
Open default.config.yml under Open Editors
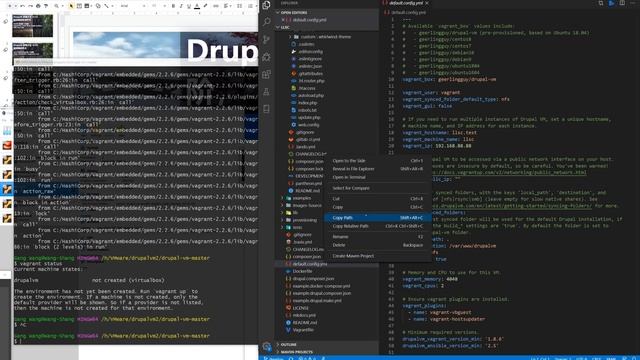pyautogui.click(x=309, y=20)
